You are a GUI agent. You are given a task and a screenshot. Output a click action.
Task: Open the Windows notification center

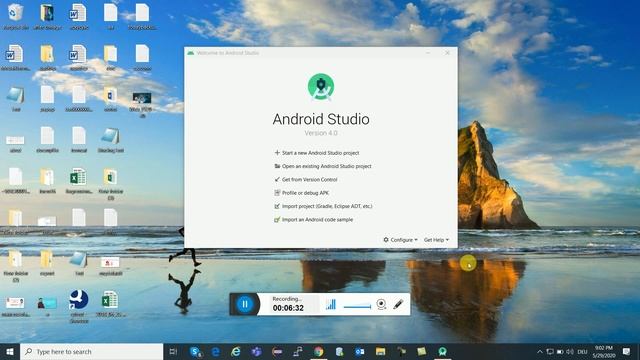tap(627, 351)
